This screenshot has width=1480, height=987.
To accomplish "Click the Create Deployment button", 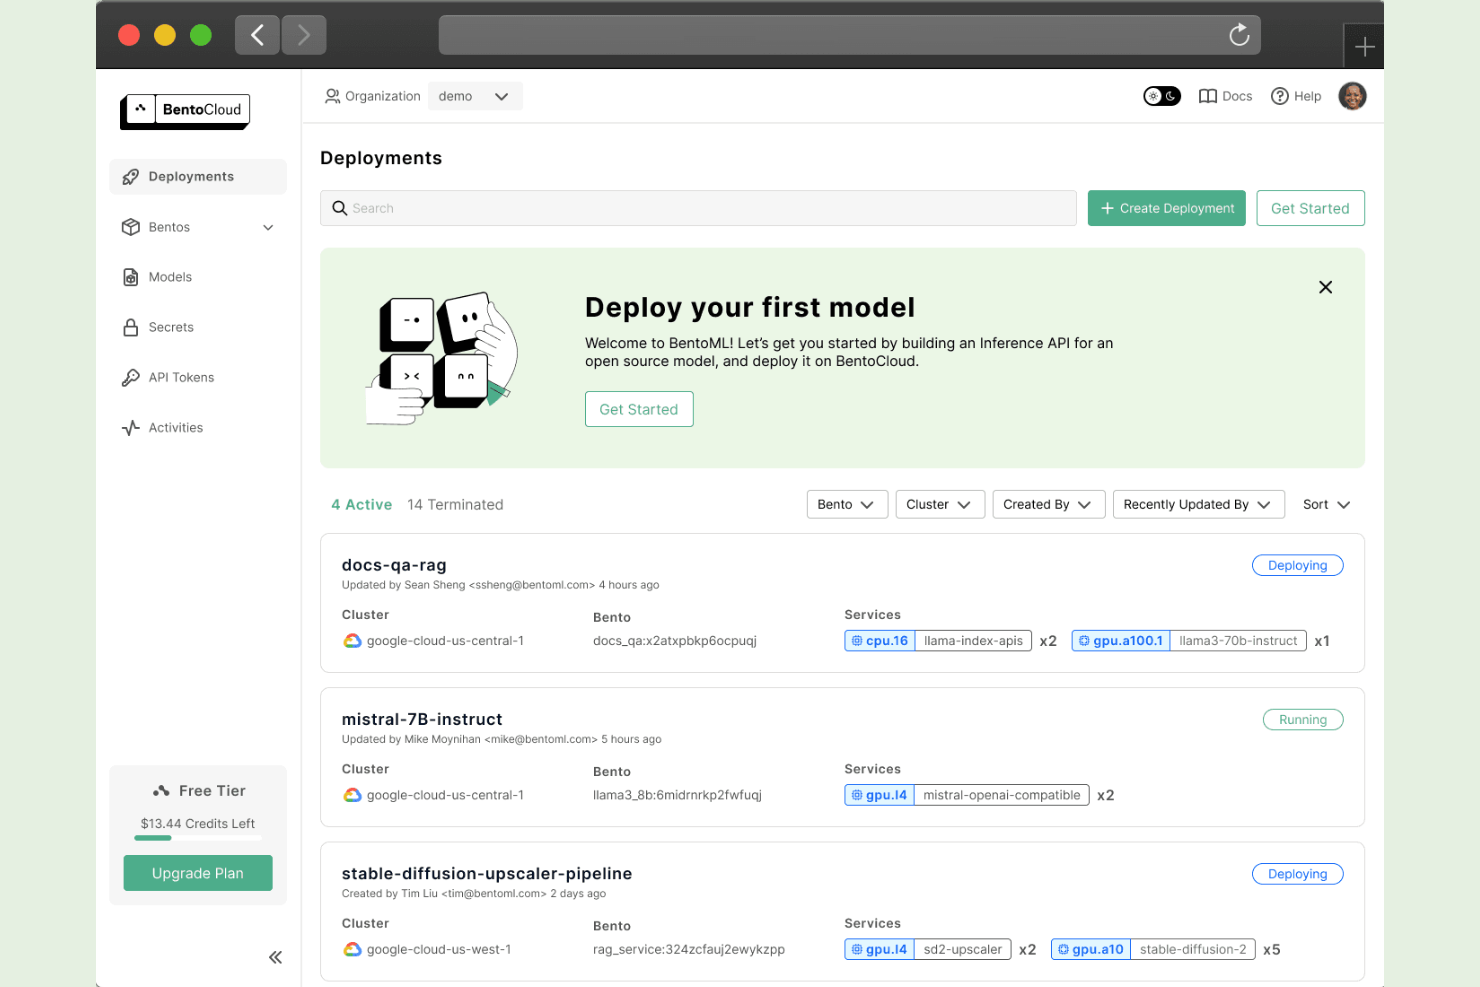I will (1167, 208).
